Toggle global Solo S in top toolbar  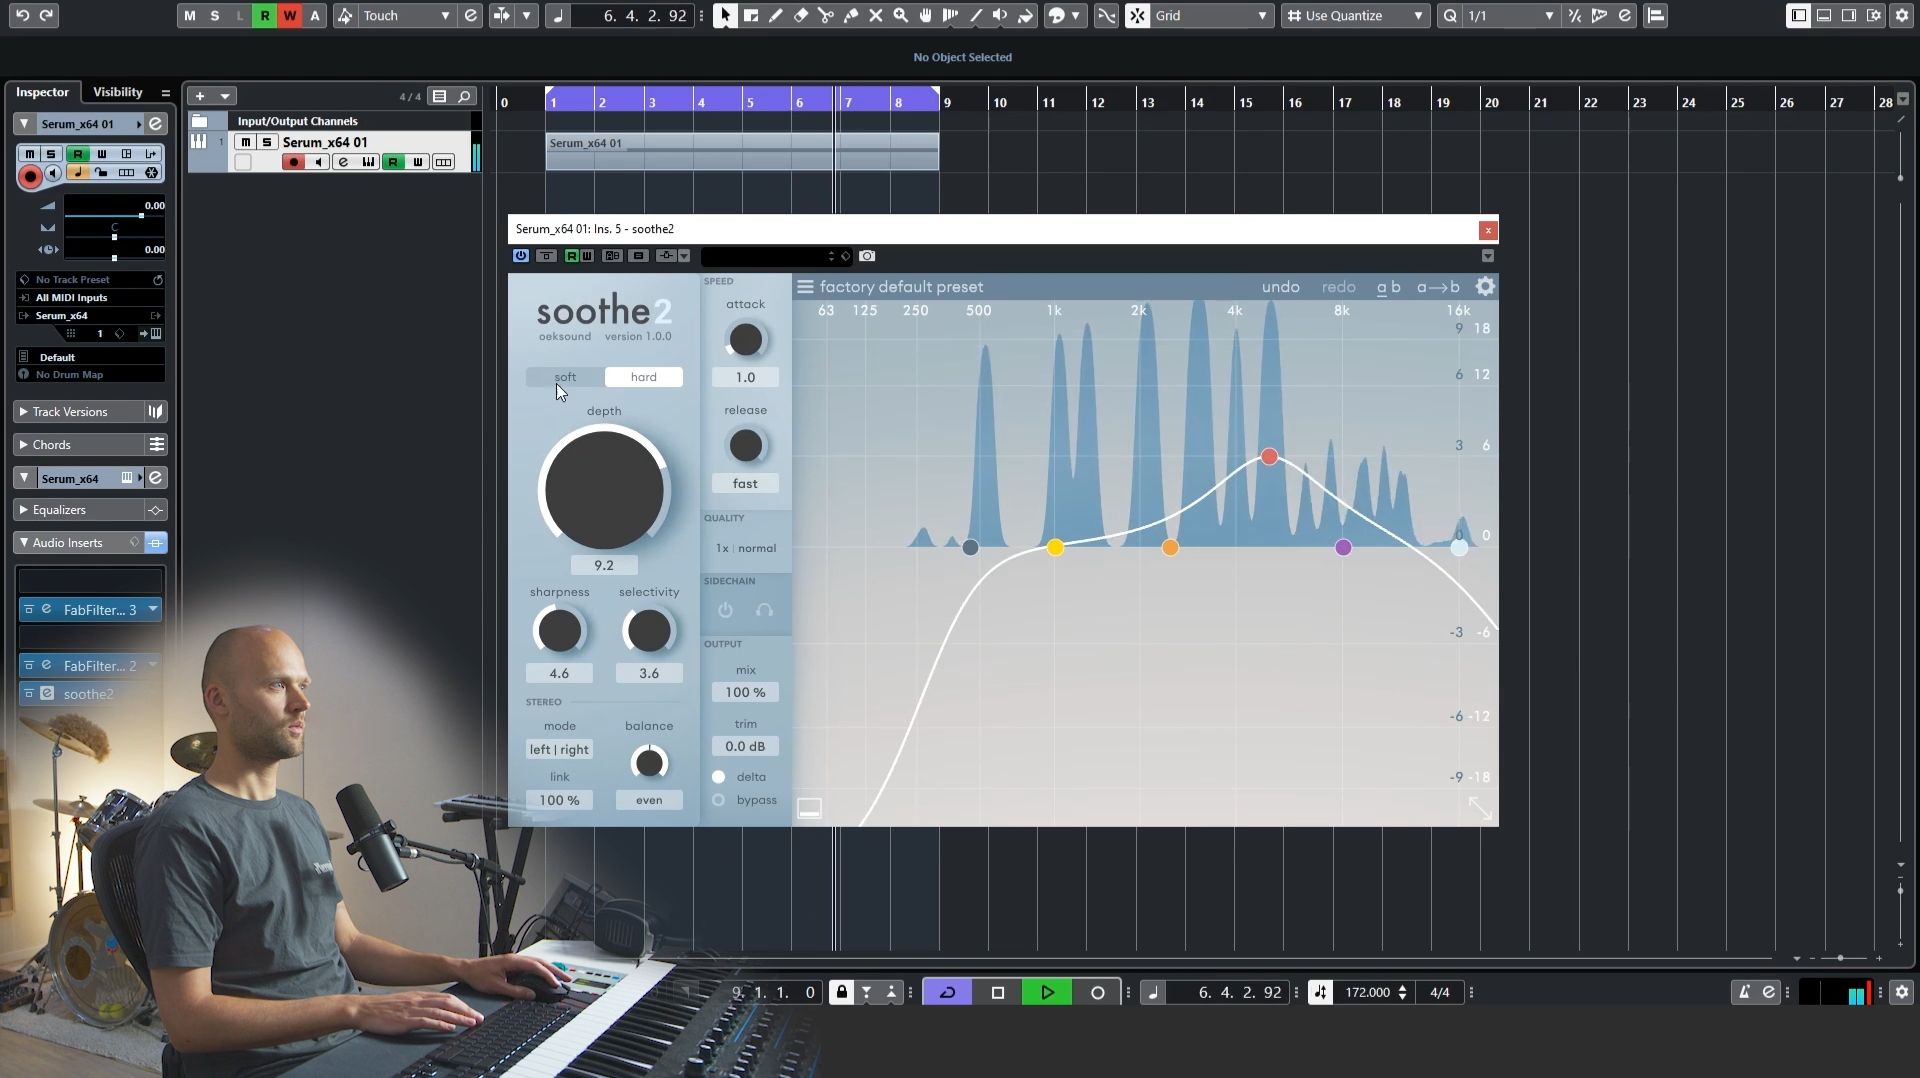tap(214, 15)
